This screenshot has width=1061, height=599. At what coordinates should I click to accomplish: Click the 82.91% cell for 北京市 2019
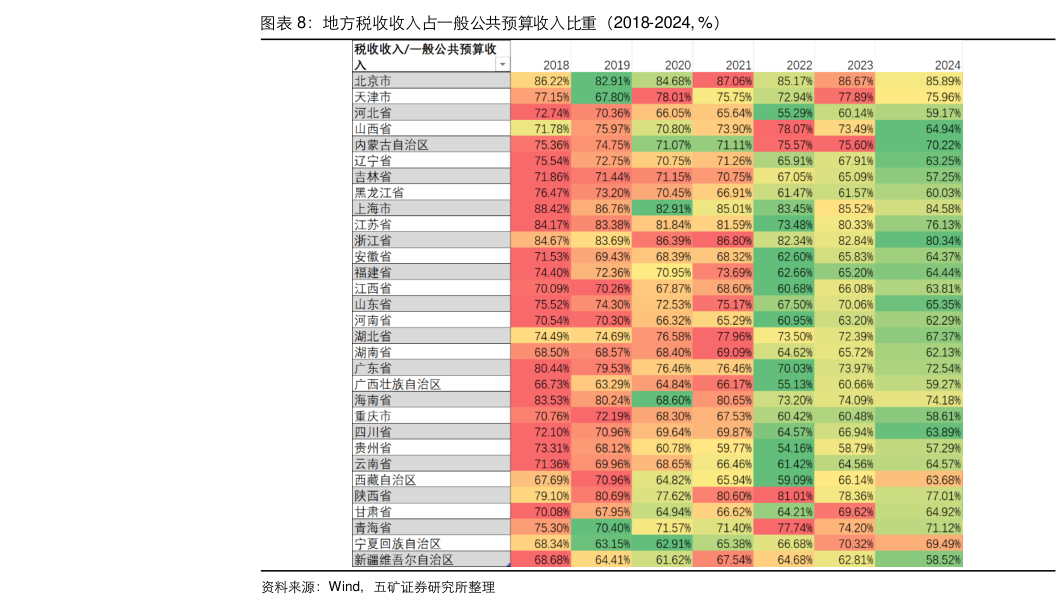tap(601, 81)
